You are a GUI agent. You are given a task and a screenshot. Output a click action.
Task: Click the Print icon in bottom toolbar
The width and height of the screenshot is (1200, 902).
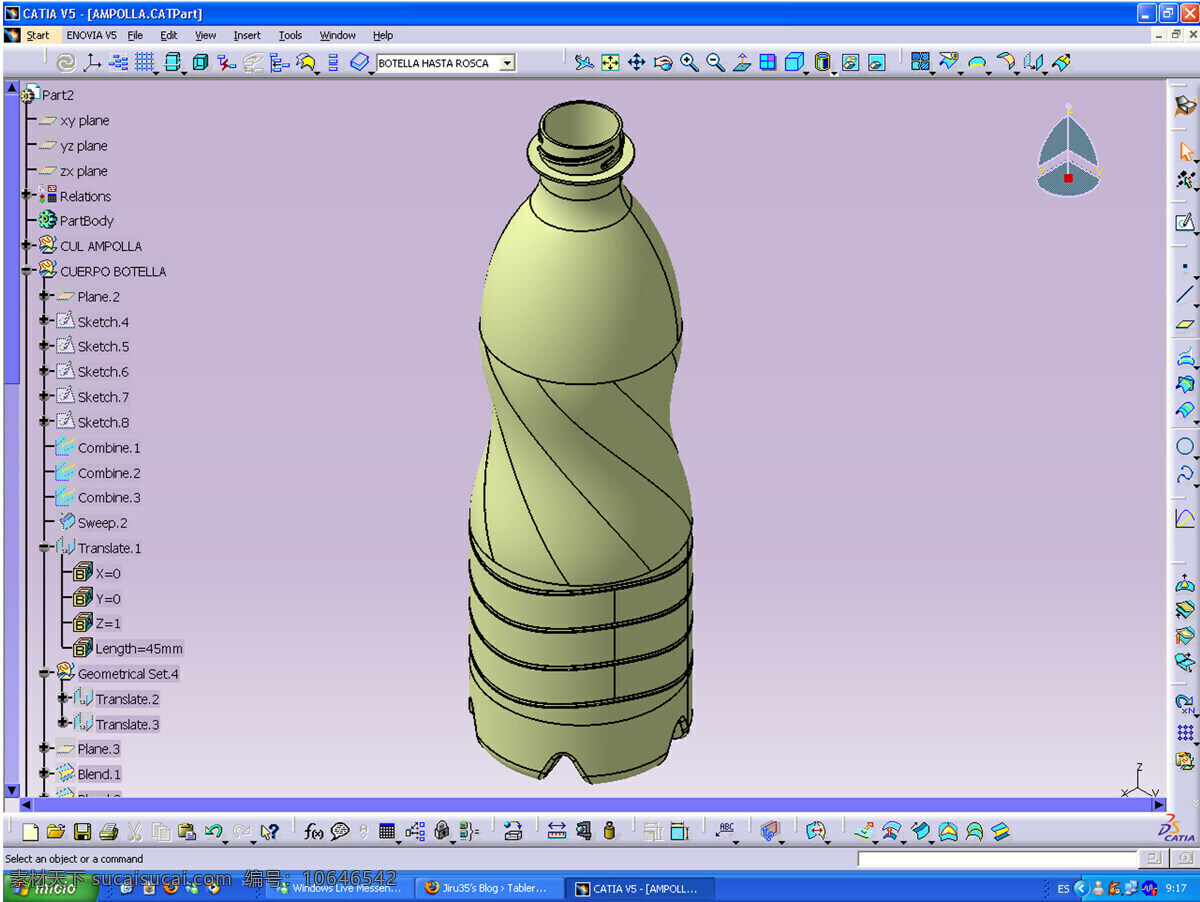click(109, 831)
